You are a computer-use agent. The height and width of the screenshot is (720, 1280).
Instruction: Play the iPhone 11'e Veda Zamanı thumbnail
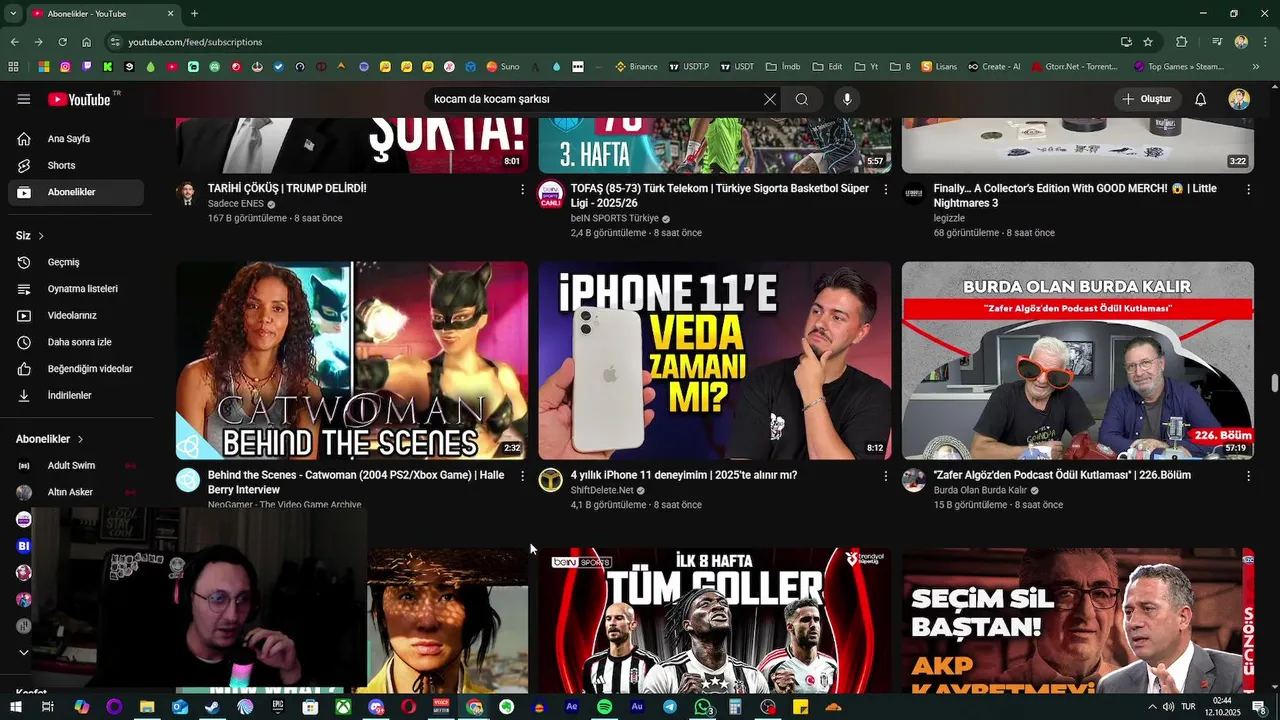click(x=715, y=360)
